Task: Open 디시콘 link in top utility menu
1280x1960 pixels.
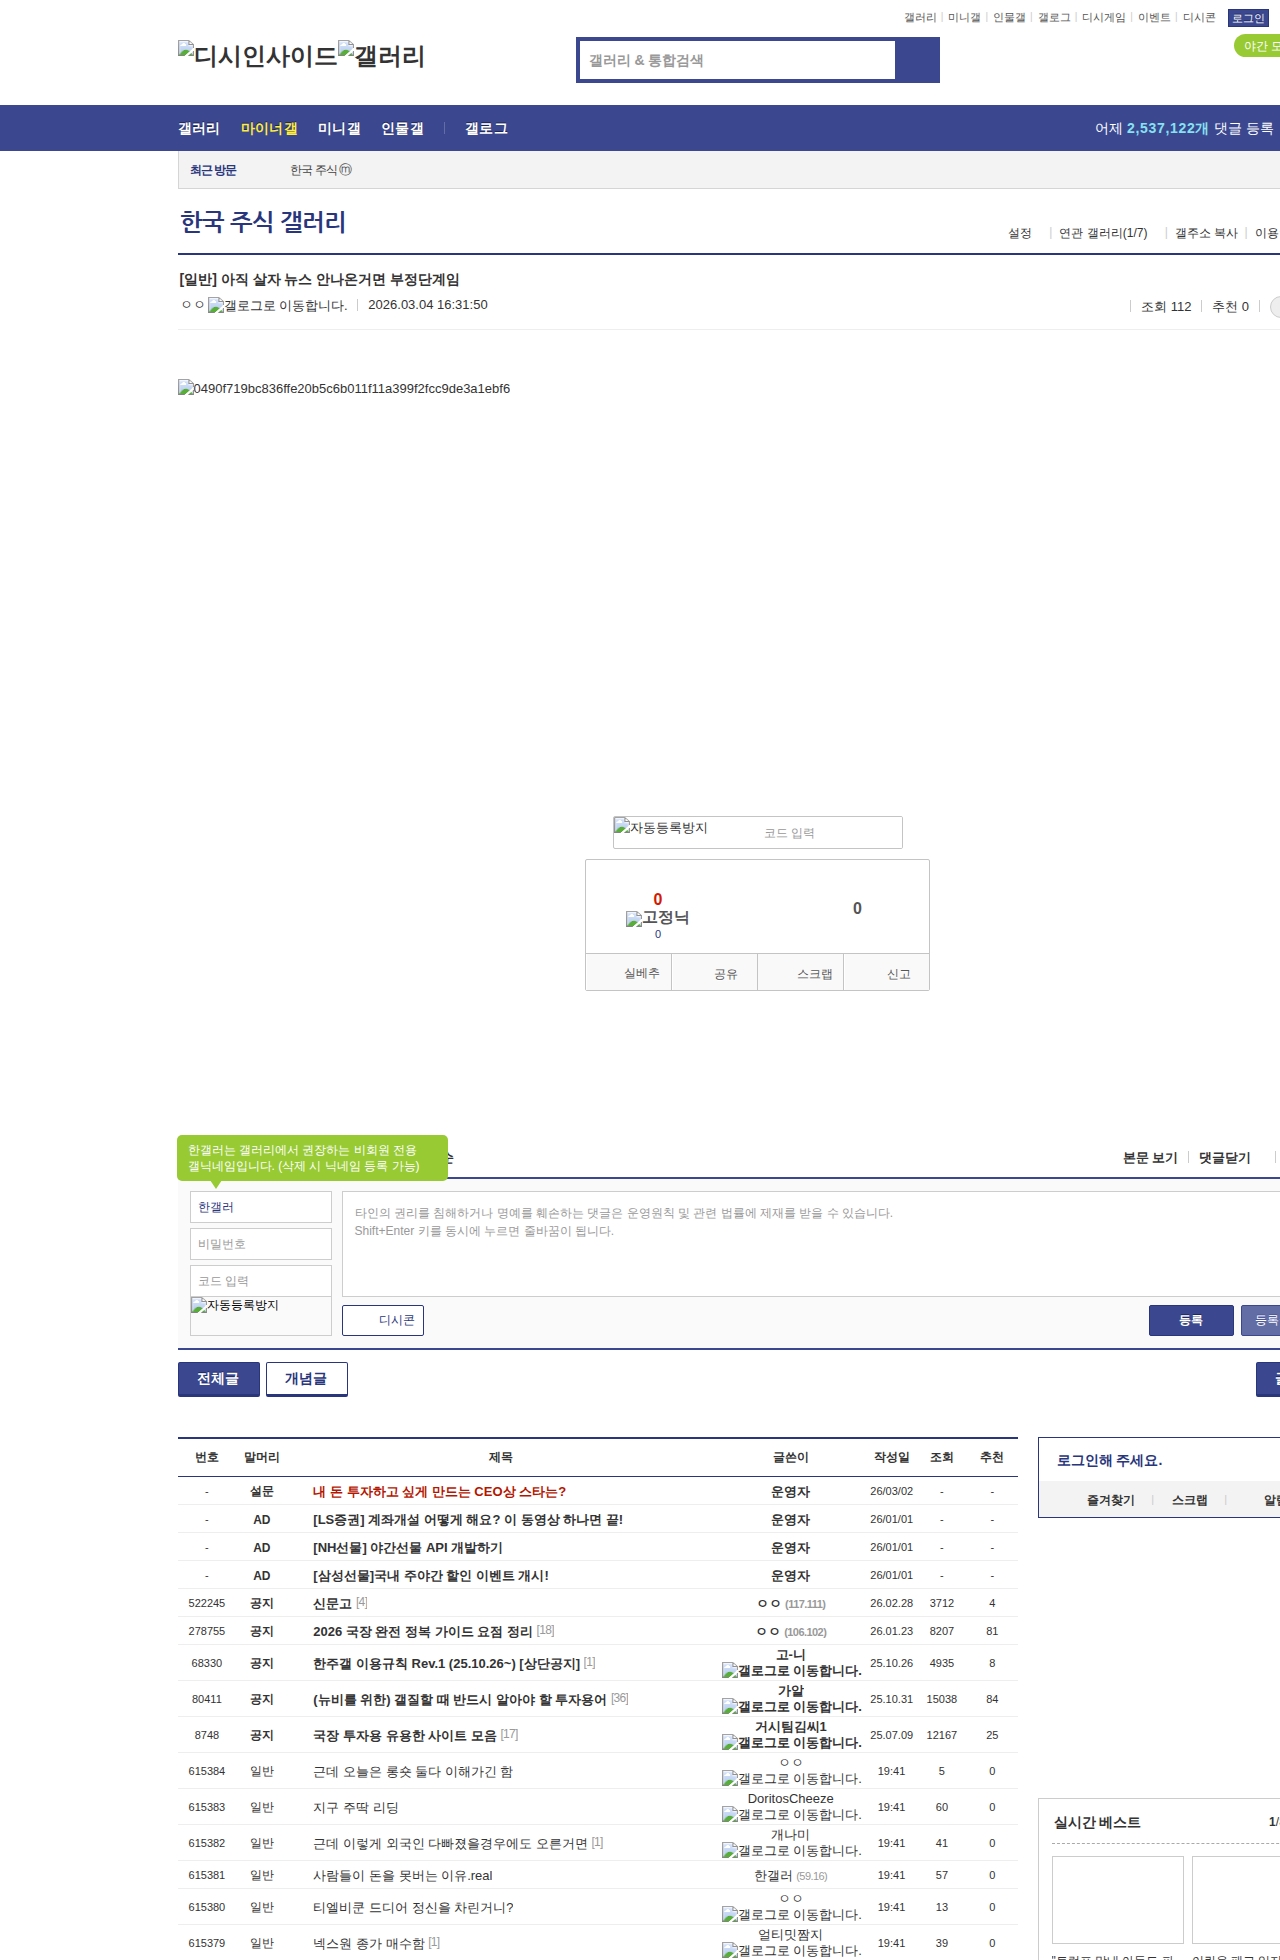Action: tap(1199, 18)
